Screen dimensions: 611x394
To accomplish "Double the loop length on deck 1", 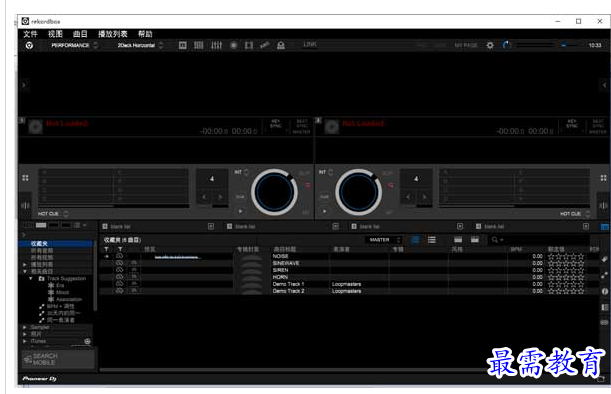I will (x=220, y=197).
